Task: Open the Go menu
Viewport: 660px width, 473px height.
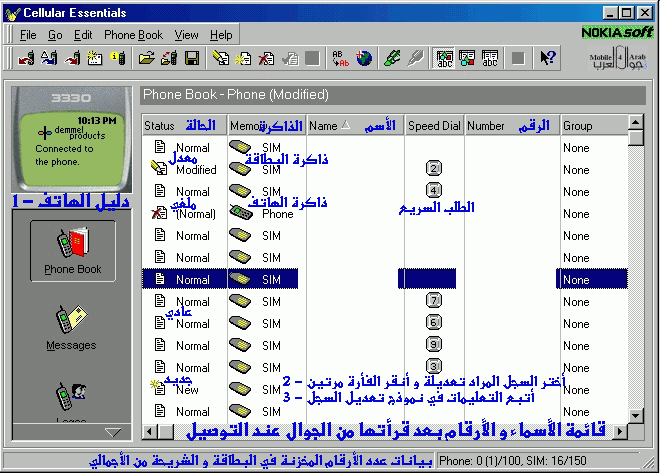Action: (55, 35)
